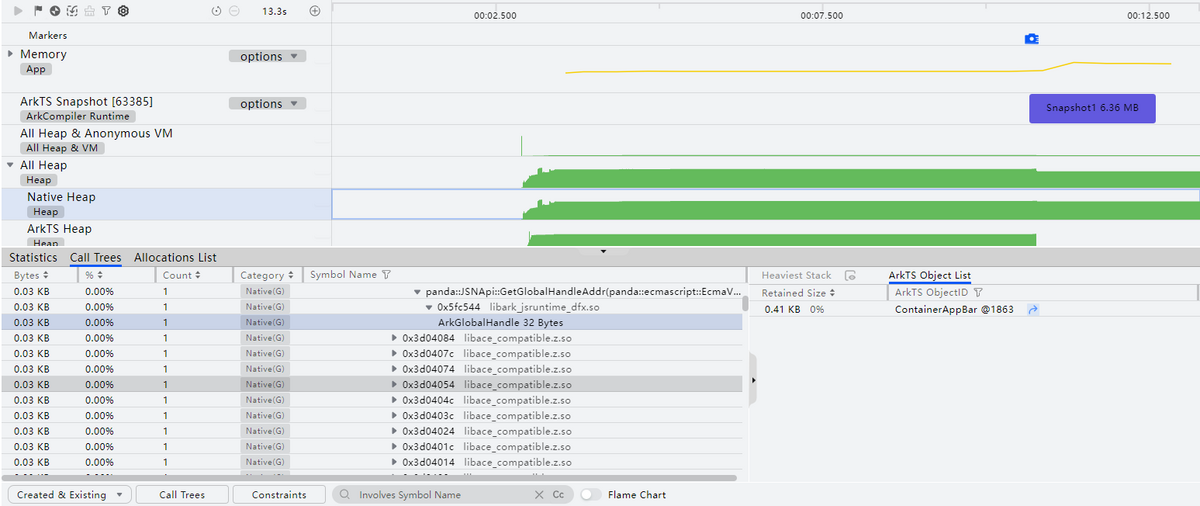Click the Snapshot1 6.36 MB block
Image resolution: width=1200 pixels, height=506 pixels.
click(x=1092, y=108)
